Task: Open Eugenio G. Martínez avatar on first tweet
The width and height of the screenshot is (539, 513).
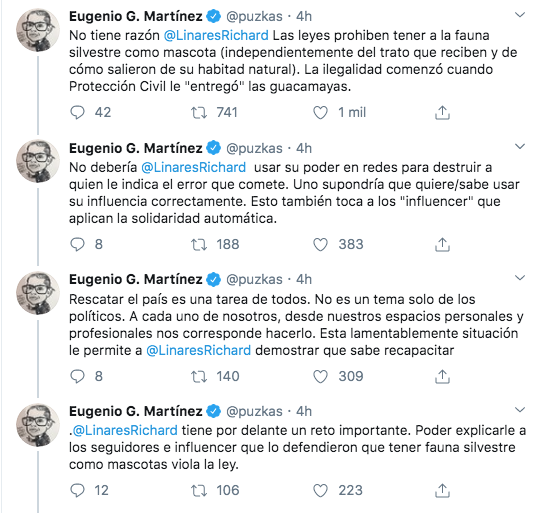Action: tap(38, 30)
